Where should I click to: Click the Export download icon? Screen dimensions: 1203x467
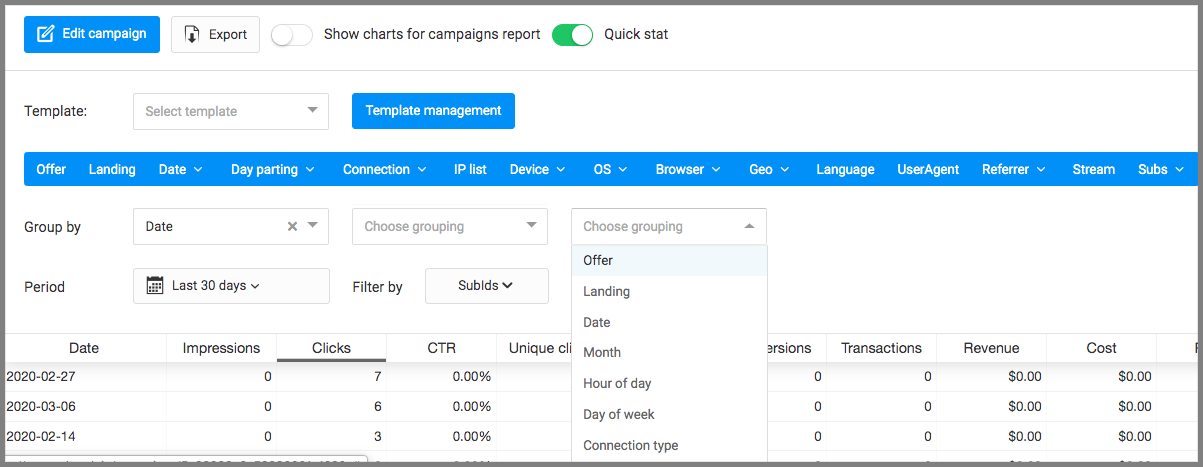point(193,34)
